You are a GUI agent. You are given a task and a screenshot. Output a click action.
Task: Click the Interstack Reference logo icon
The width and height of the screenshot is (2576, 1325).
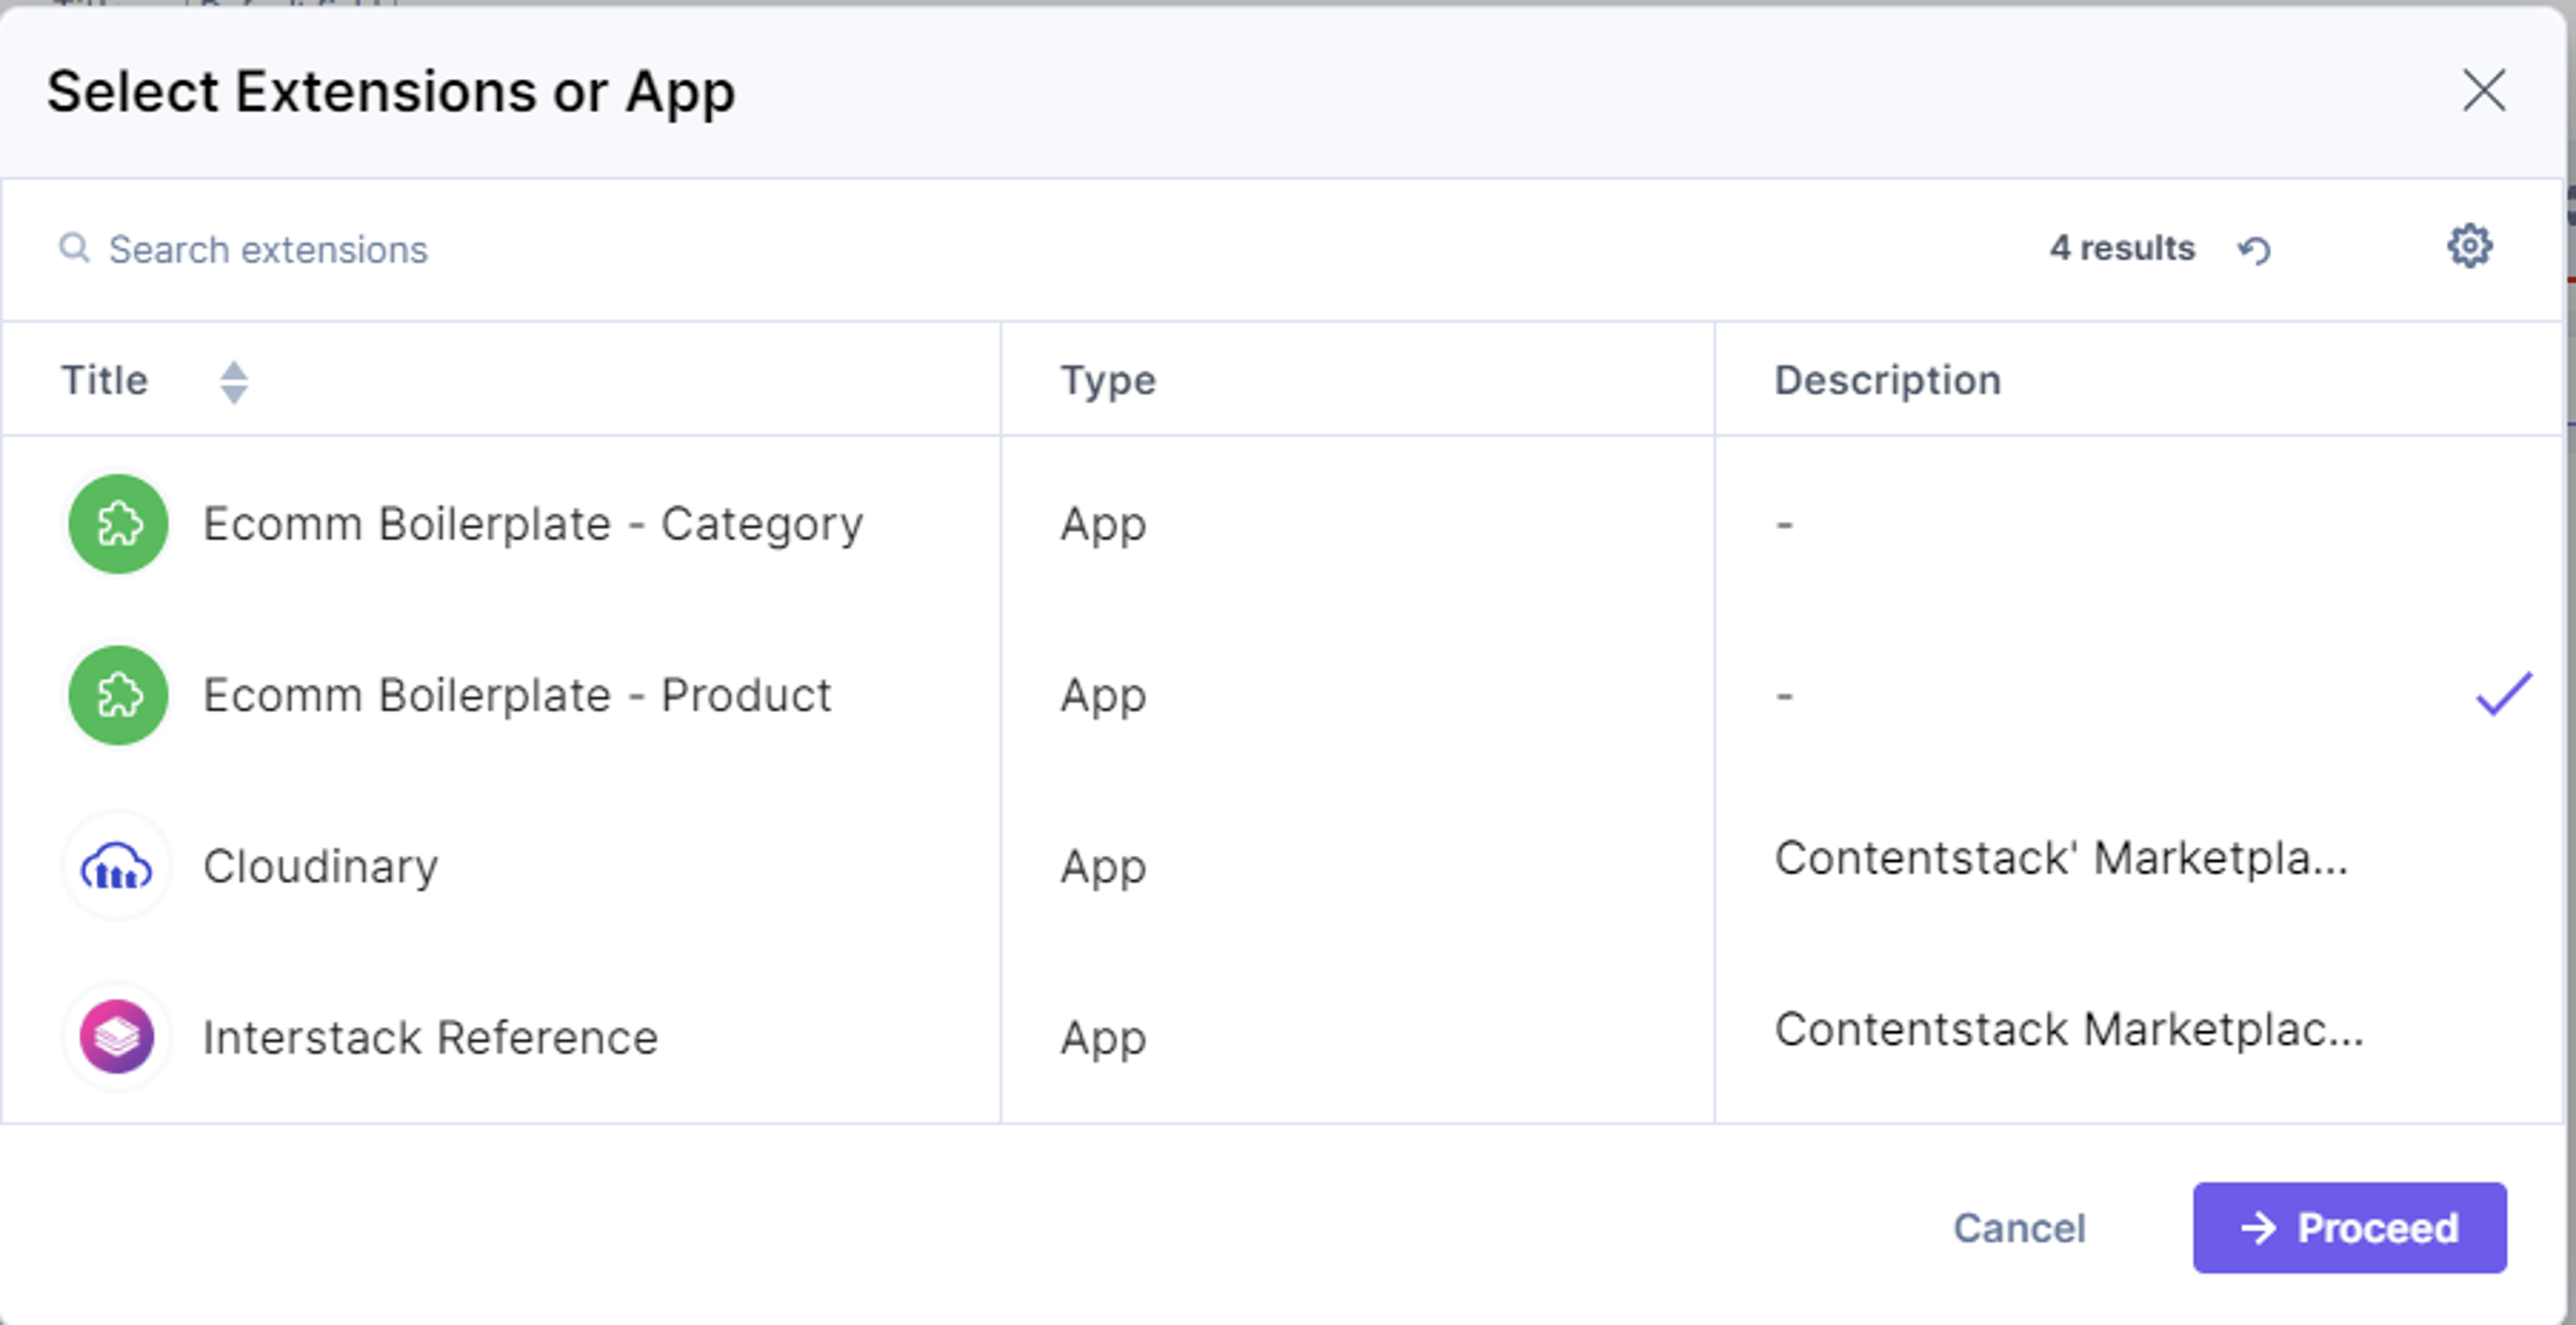click(x=117, y=1037)
